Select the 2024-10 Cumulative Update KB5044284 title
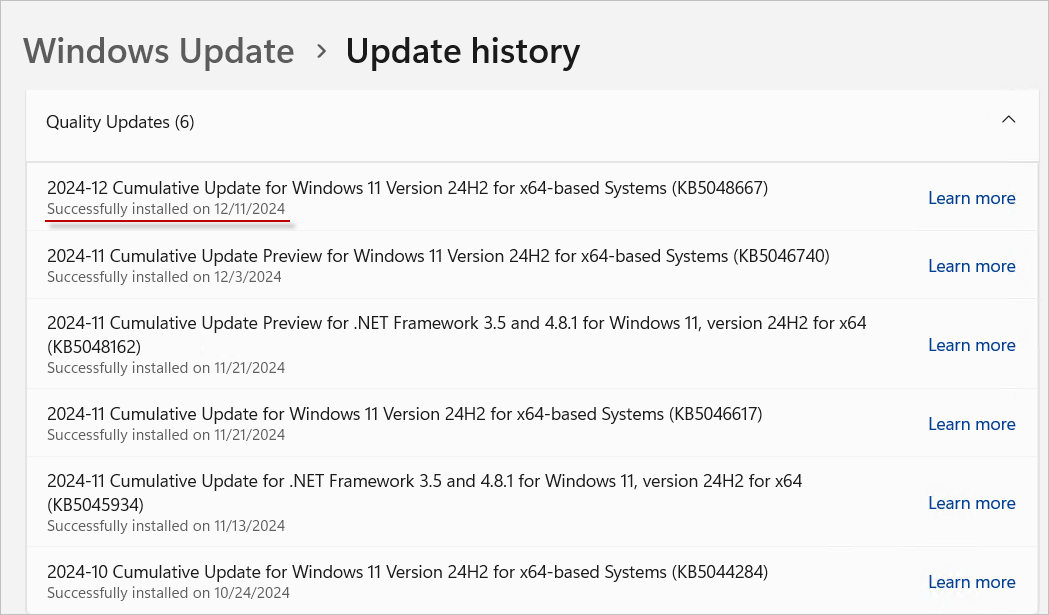The height and width of the screenshot is (615, 1049). [x=407, y=572]
